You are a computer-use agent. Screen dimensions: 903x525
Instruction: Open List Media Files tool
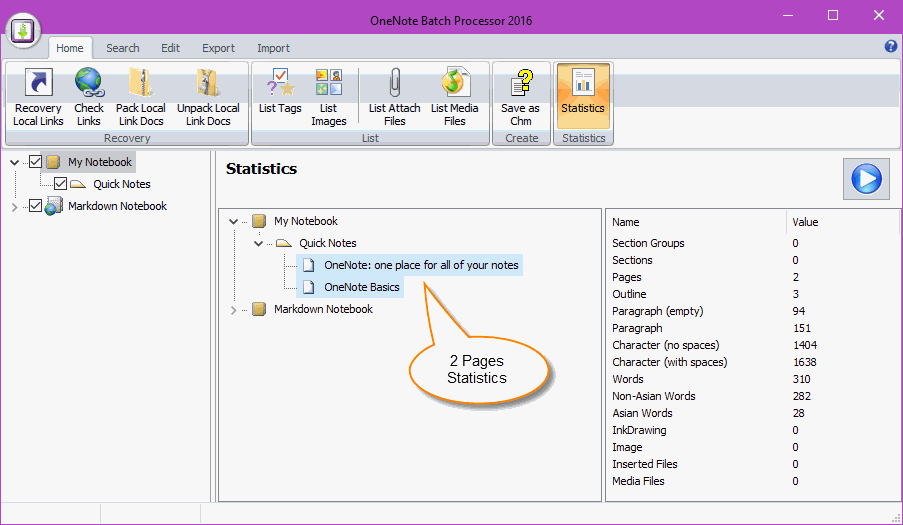pos(454,97)
